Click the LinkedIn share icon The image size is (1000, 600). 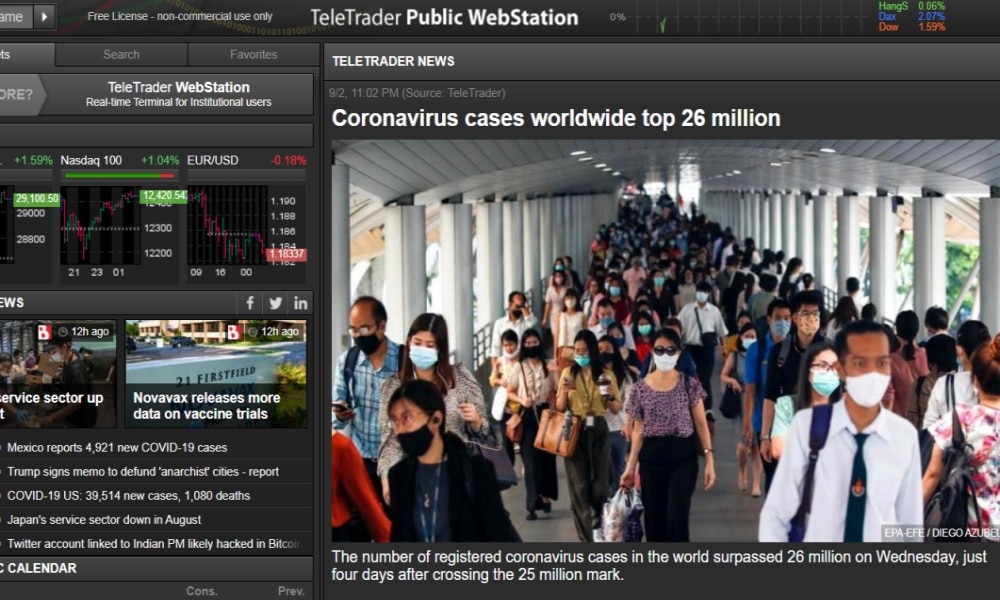pyautogui.click(x=300, y=303)
